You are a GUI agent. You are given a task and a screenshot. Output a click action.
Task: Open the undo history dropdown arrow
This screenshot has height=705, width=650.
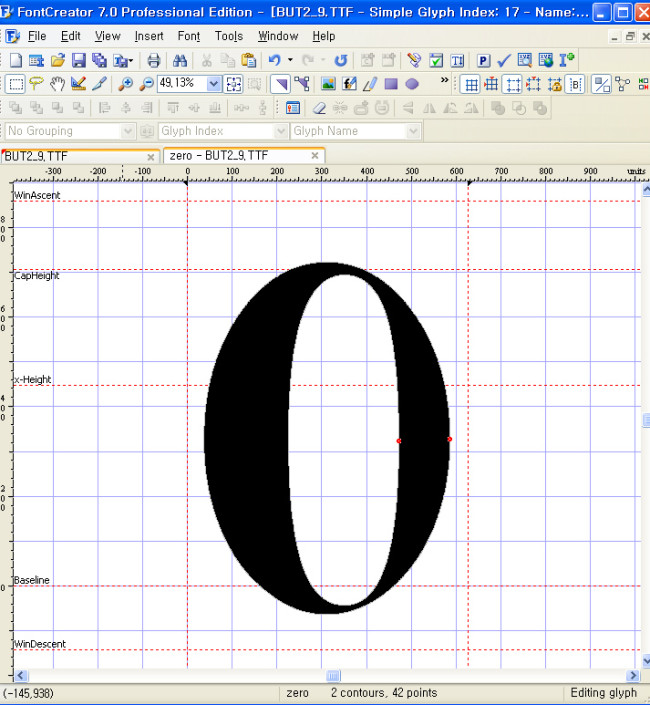click(x=290, y=60)
